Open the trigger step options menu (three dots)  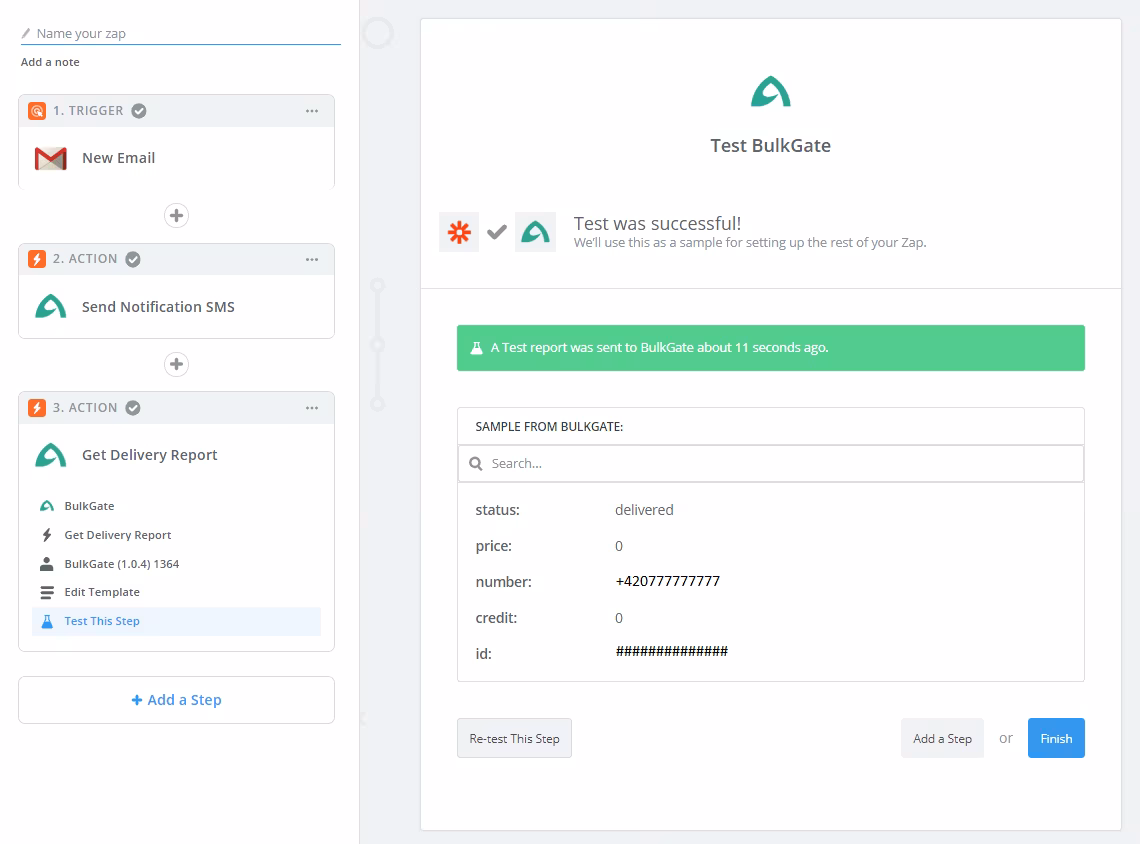click(x=312, y=110)
